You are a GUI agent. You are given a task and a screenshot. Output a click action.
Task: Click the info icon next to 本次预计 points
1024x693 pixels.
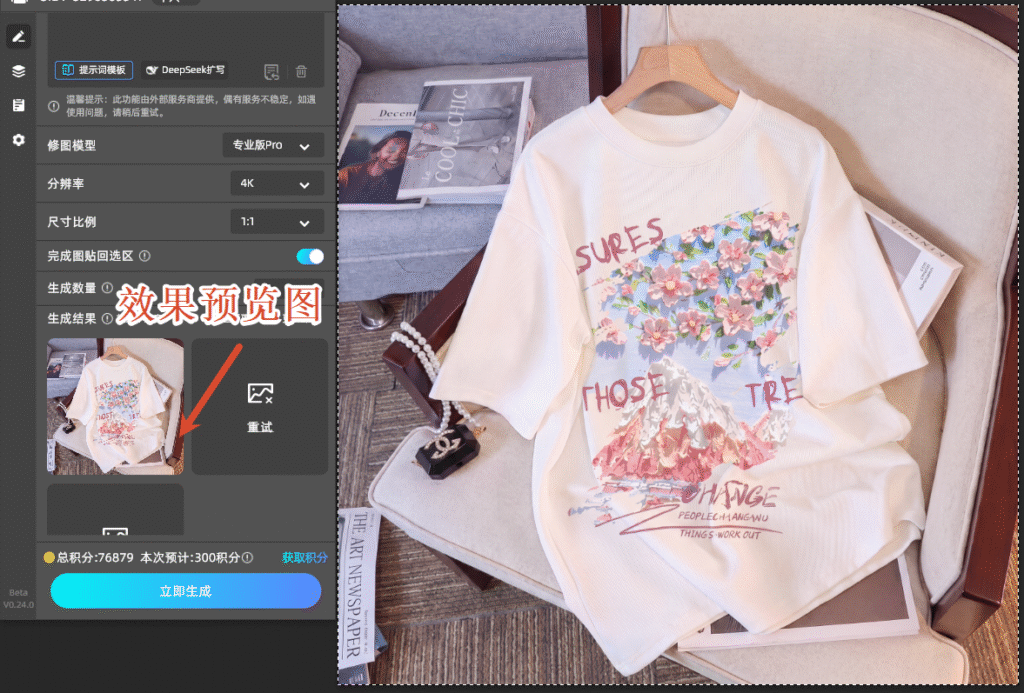[247, 558]
